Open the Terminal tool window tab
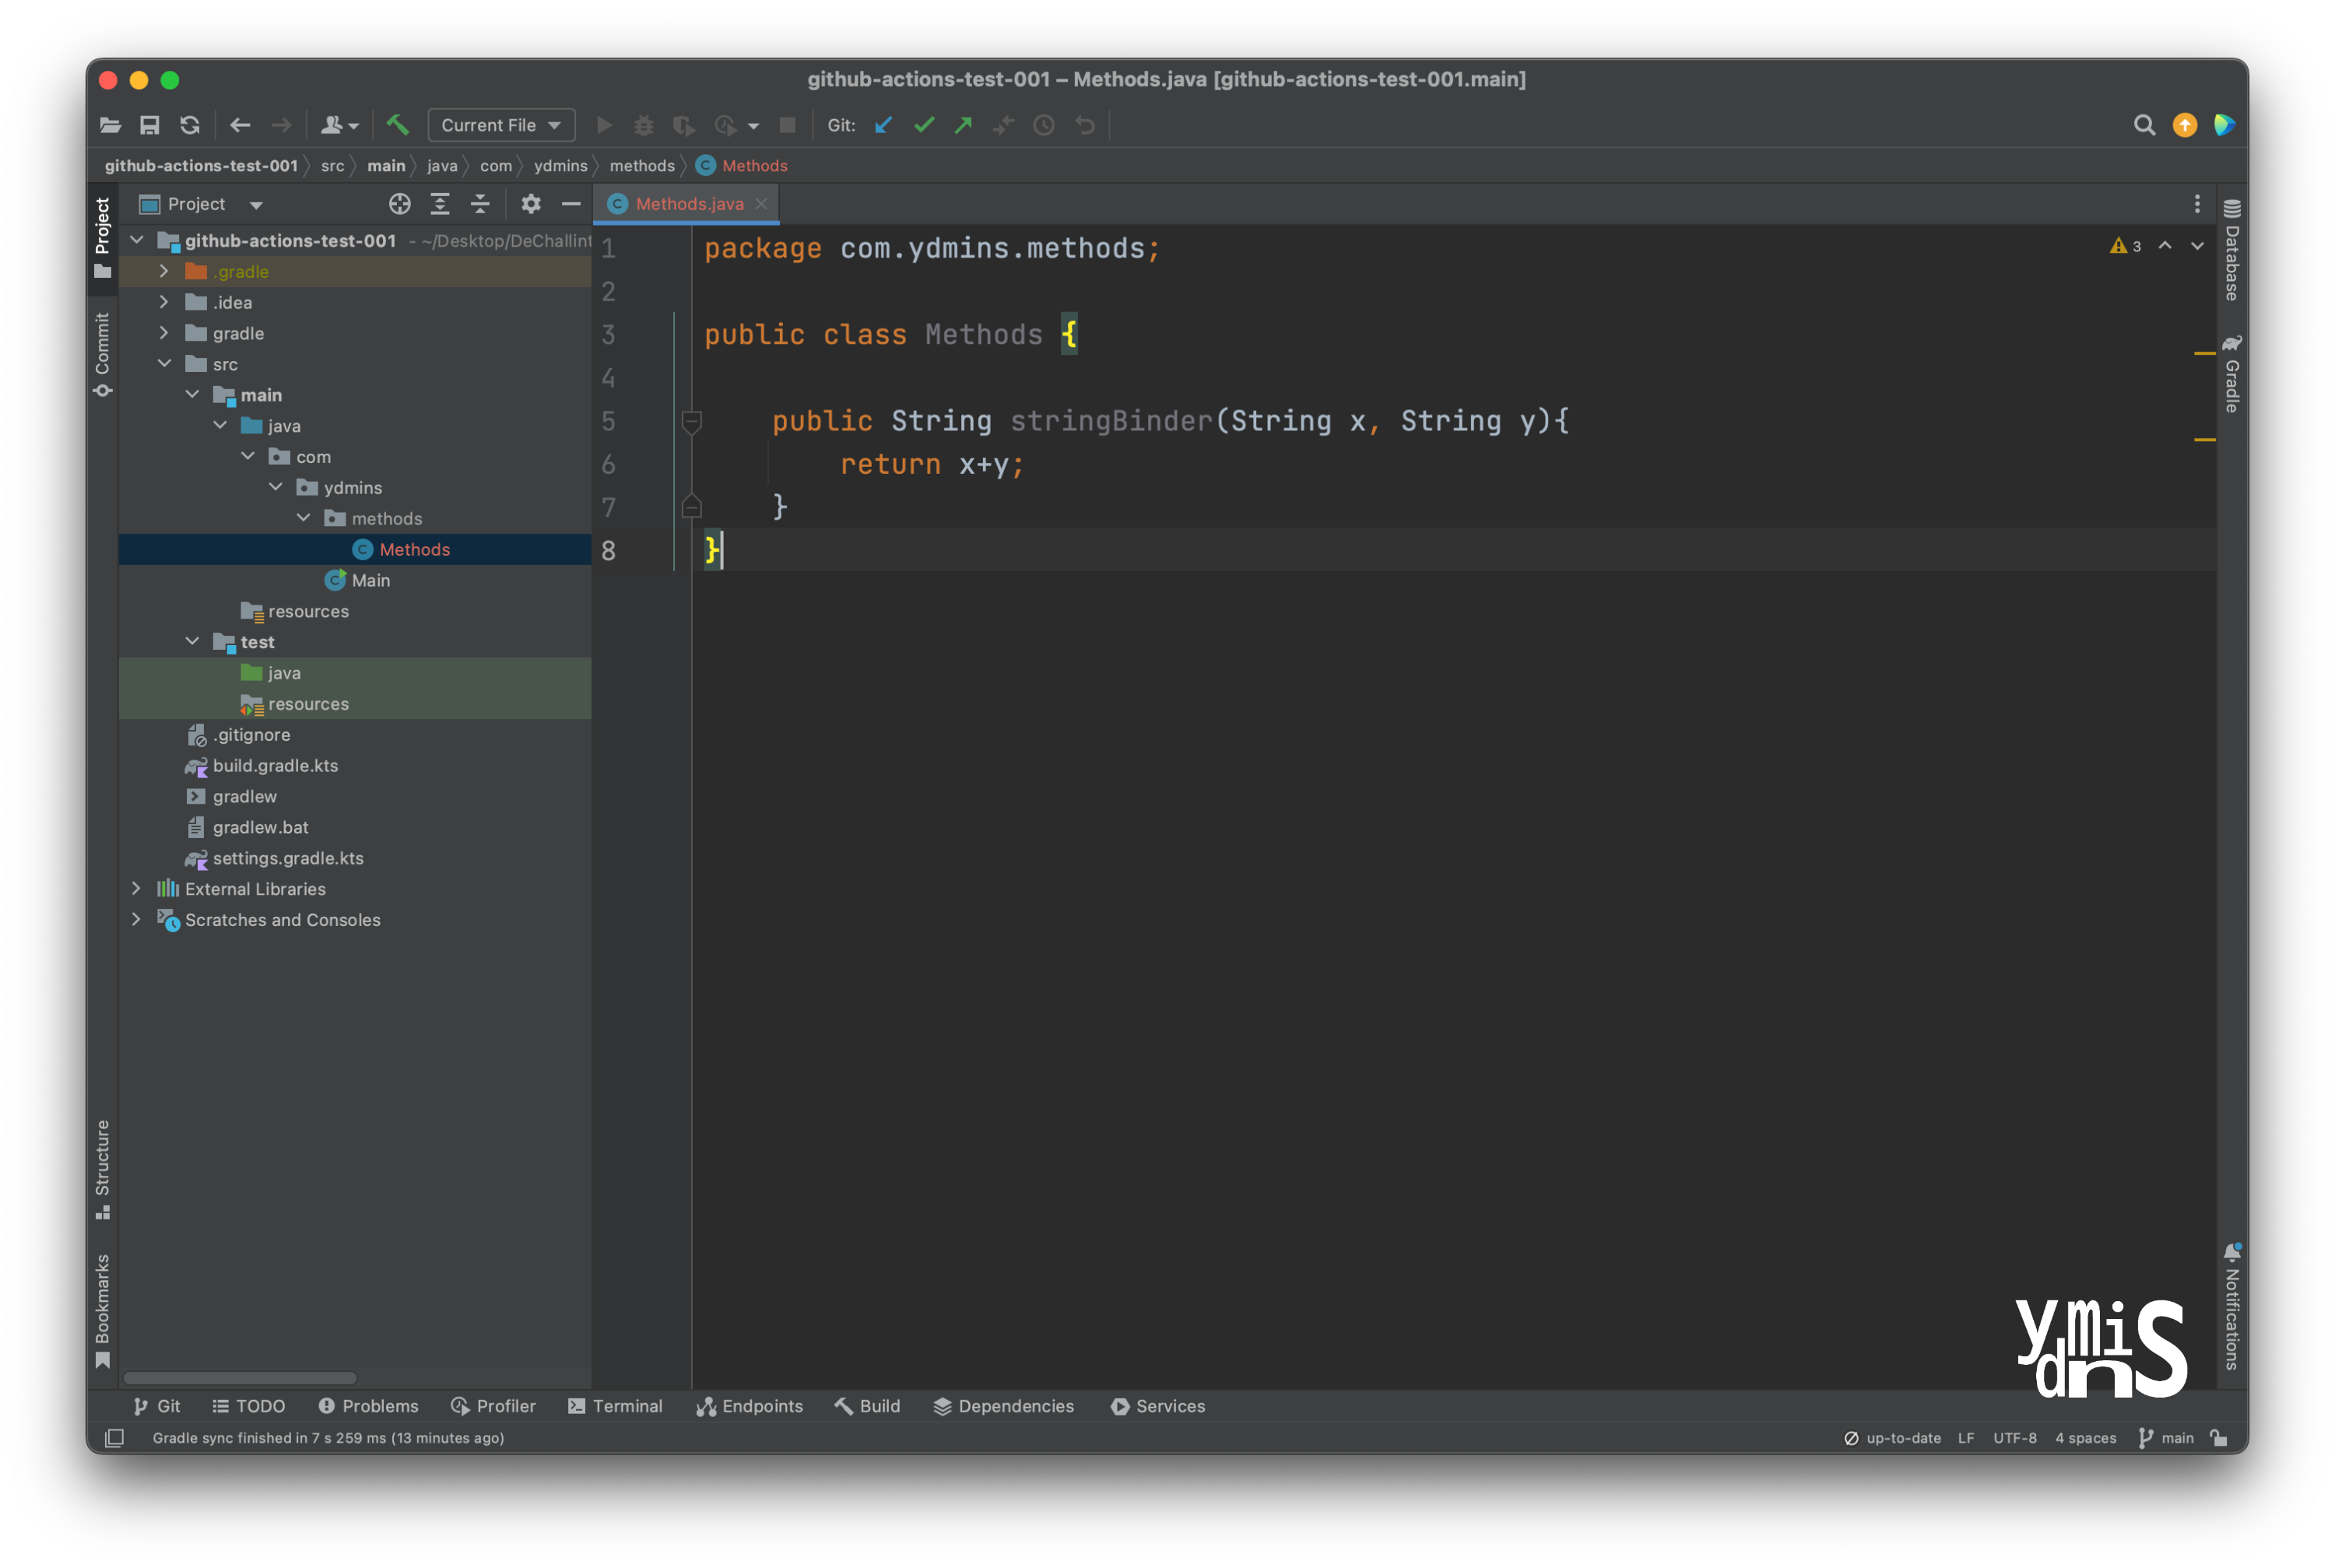 point(615,1406)
